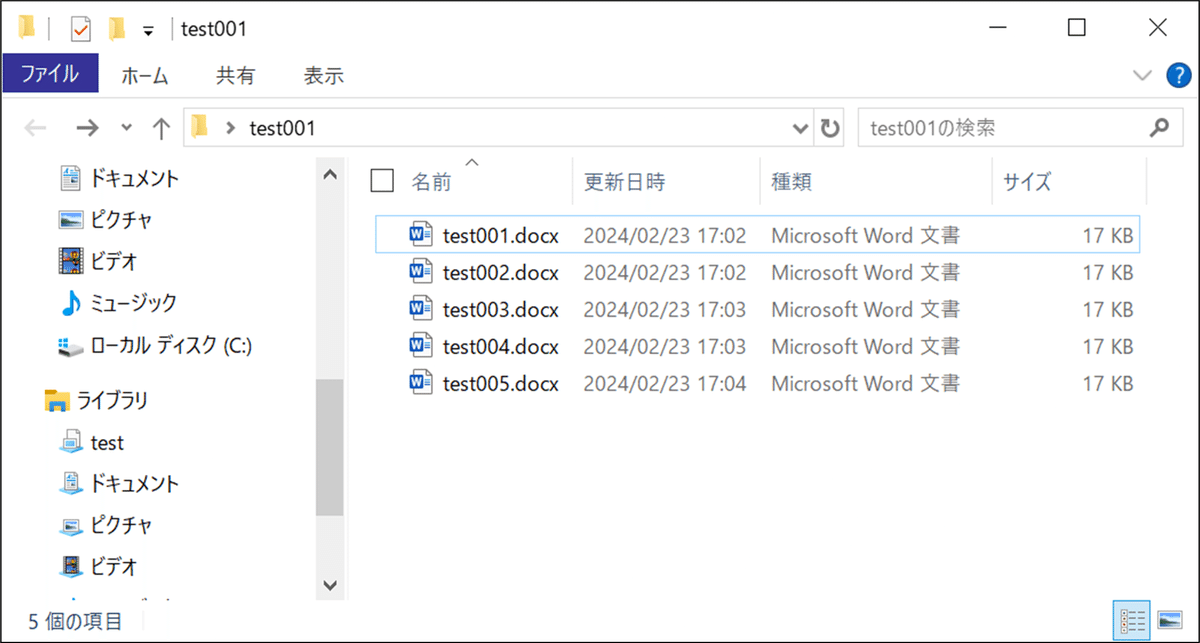The width and height of the screenshot is (1200, 643).
Task: Go back with the left arrow
Action: [35, 128]
